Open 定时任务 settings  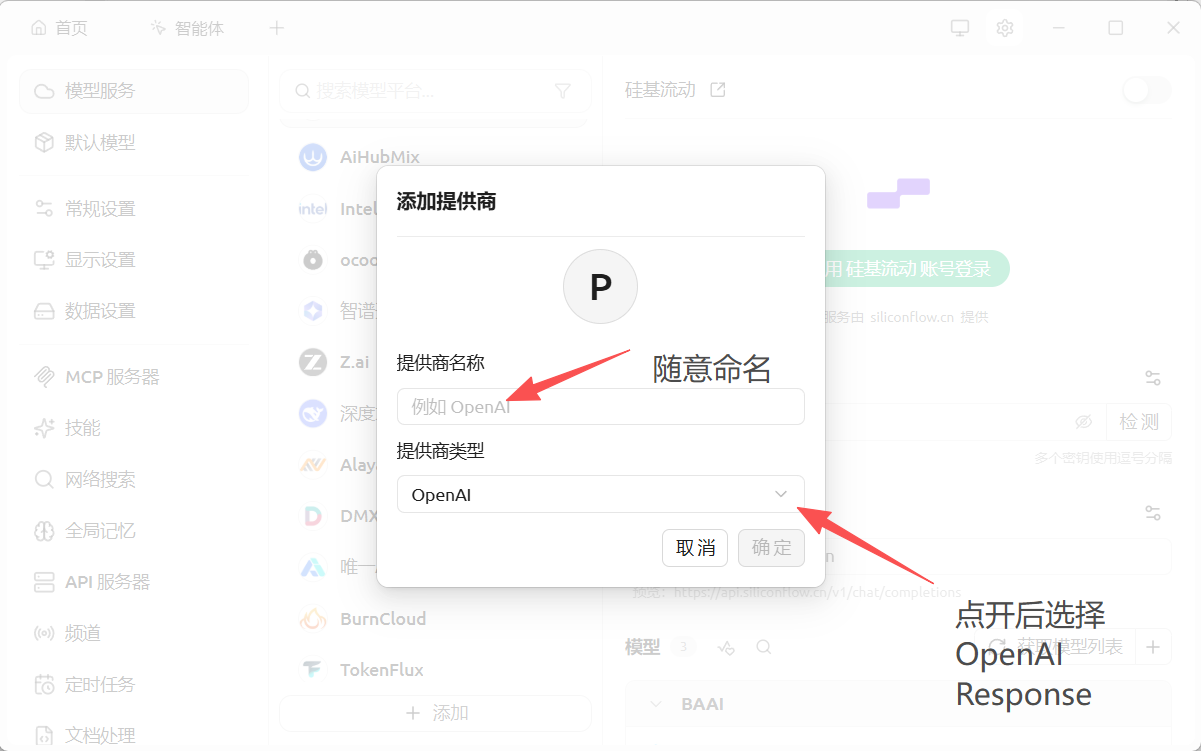click(134, 685)
